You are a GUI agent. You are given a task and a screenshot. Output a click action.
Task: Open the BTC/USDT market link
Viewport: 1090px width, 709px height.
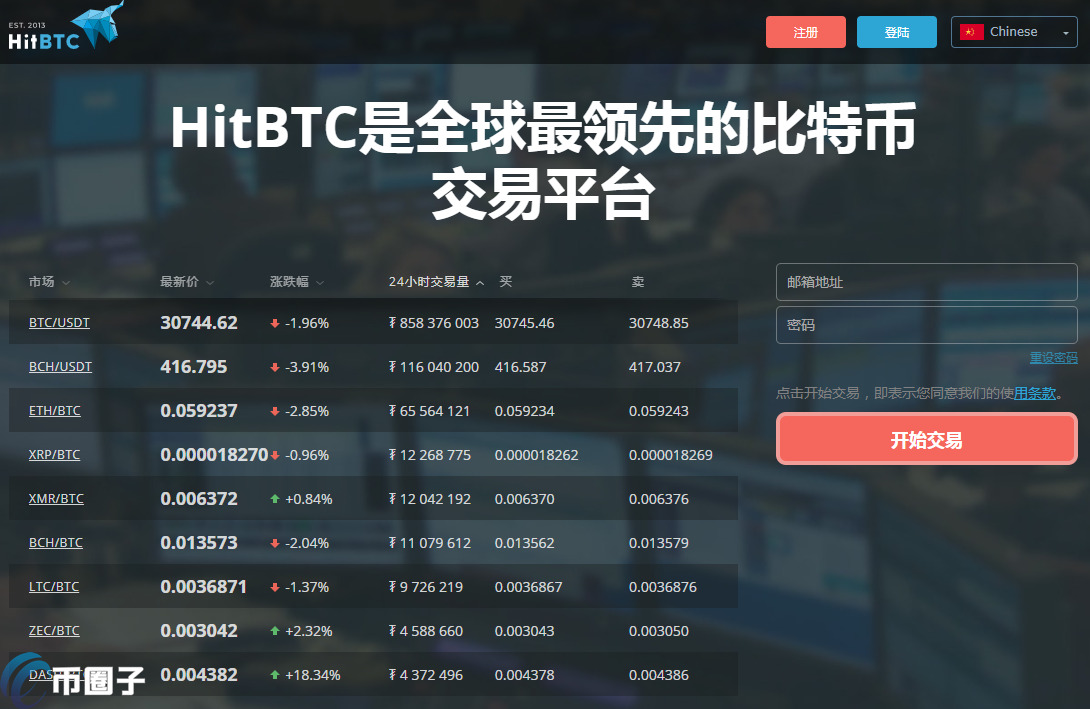click(x=59, y=323)
